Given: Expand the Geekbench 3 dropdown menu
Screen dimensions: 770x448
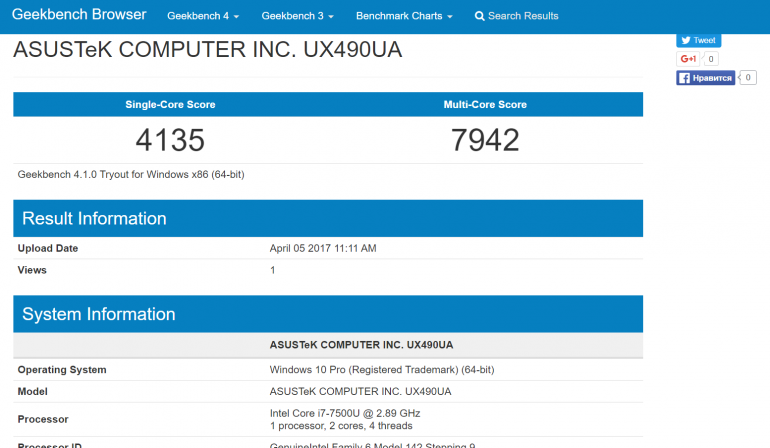Looking at the screenshot, I should pos(298,16).
